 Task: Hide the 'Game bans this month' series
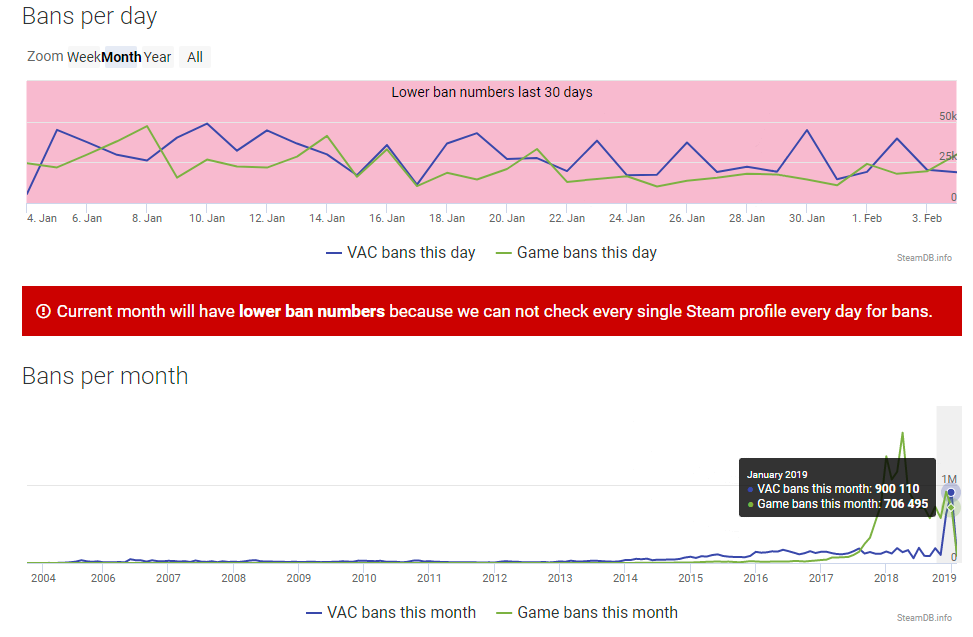[x=597, y=612]
